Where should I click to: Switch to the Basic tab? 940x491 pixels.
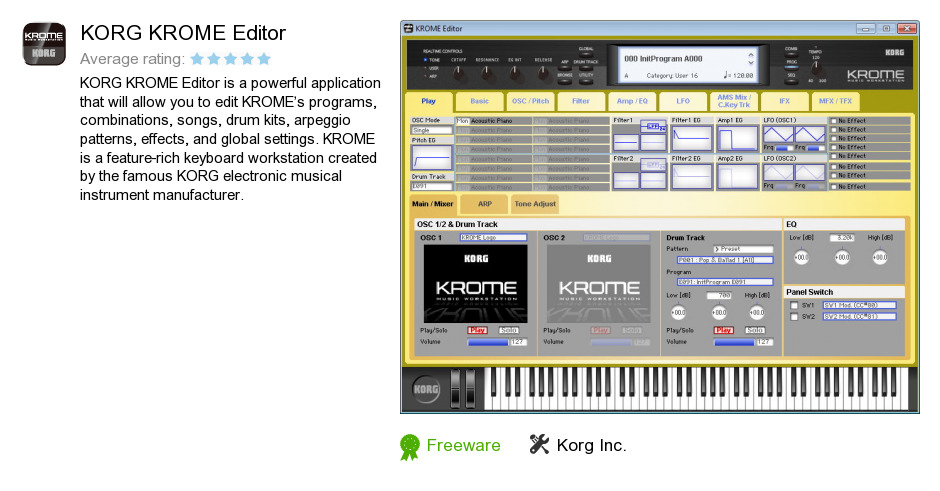[x=479, y=101]
